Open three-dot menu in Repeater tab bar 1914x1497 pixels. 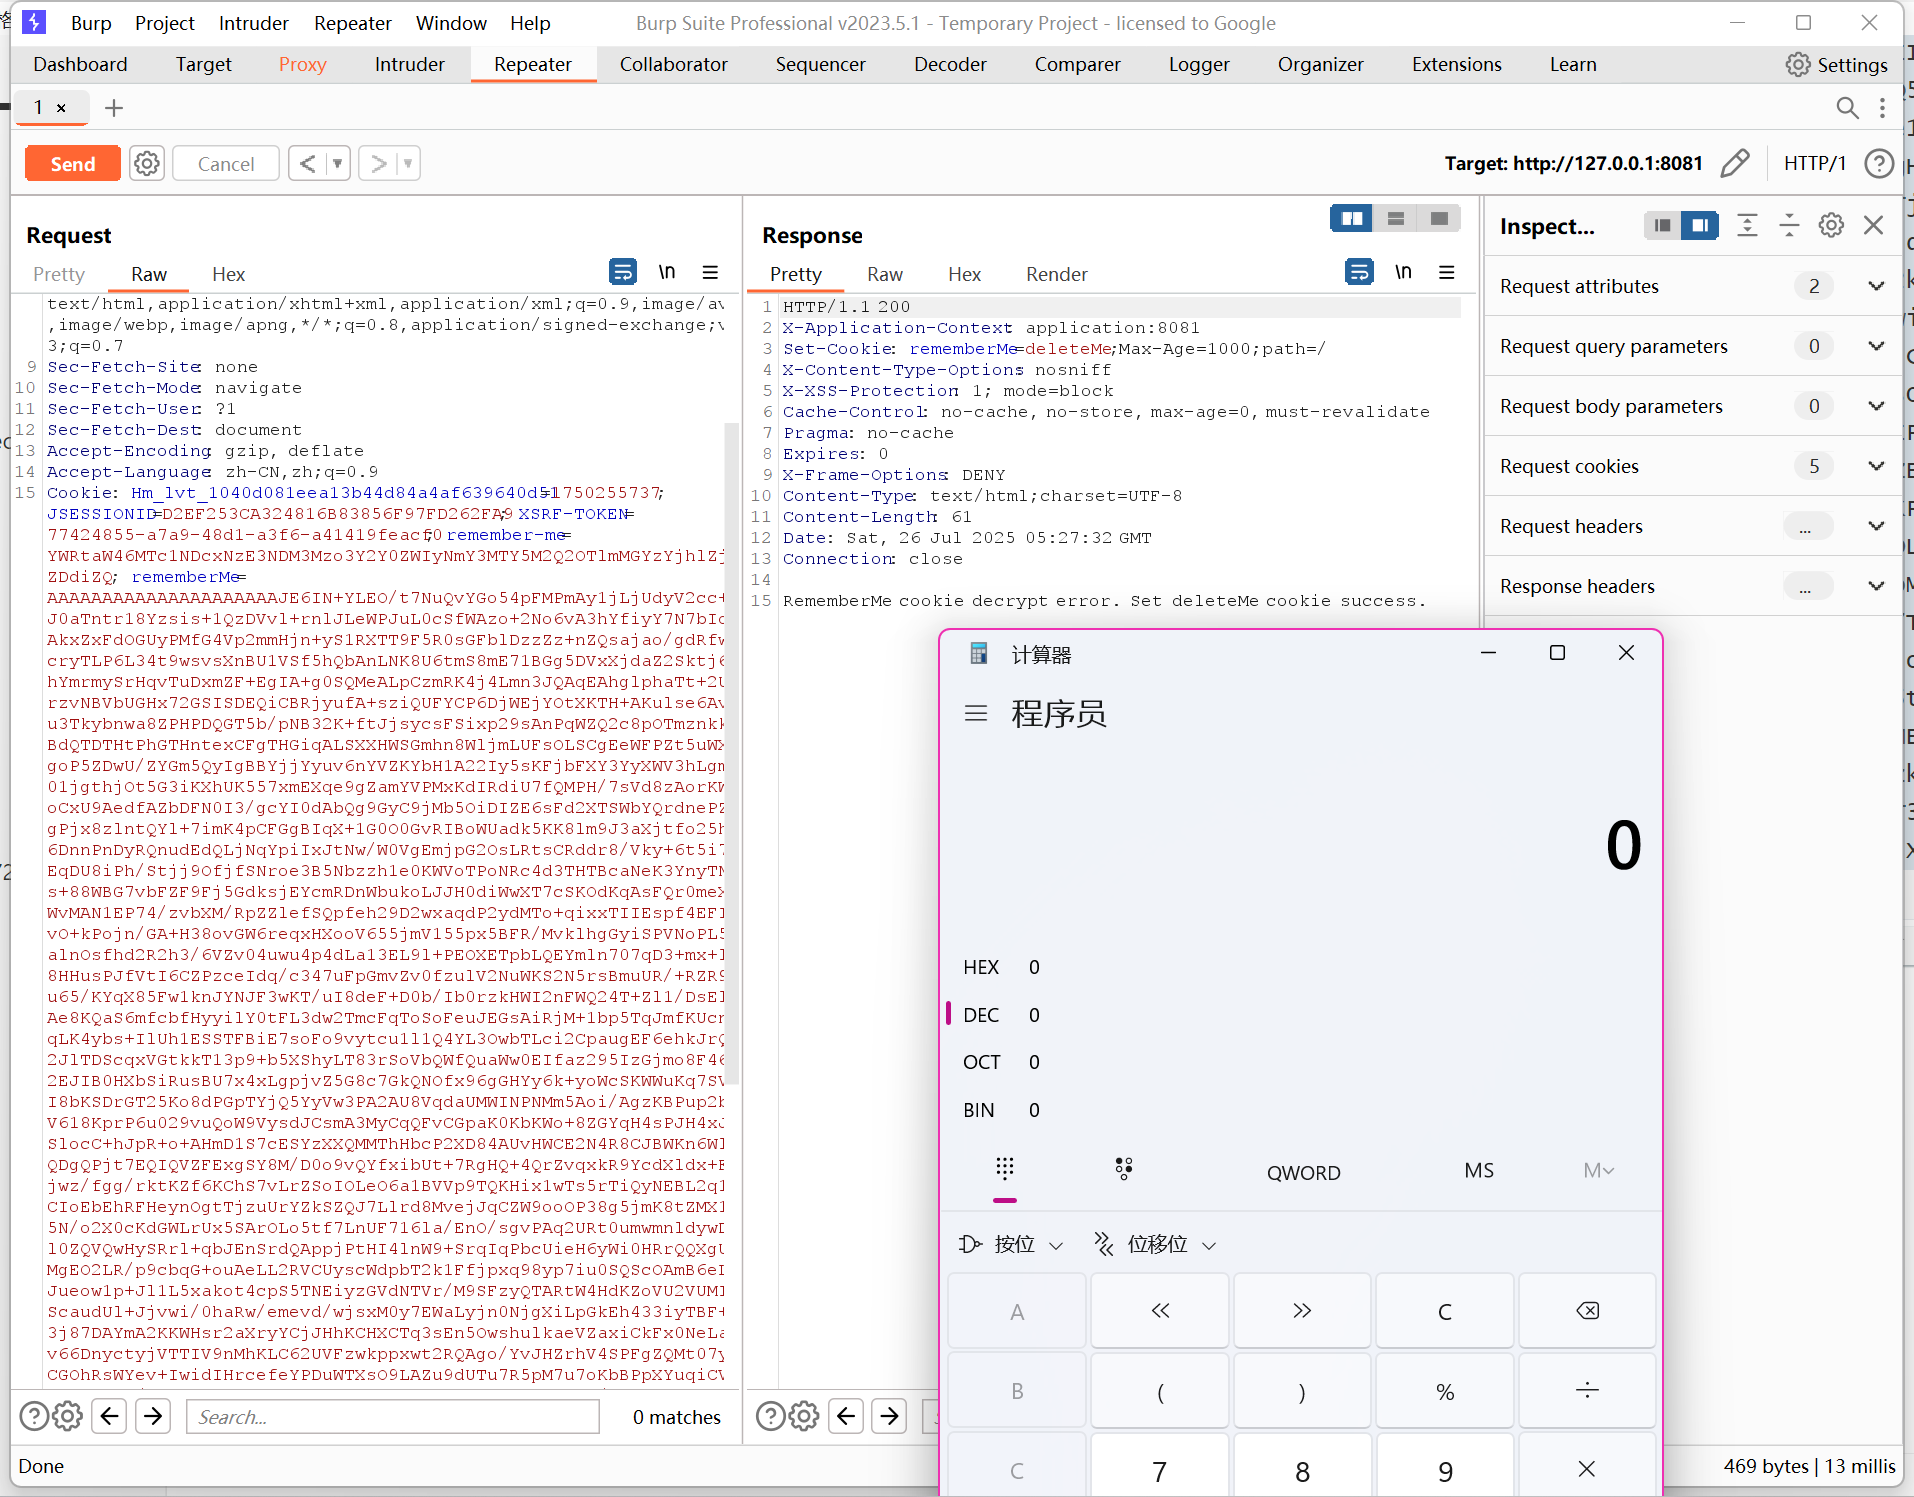pos(1882,108)
